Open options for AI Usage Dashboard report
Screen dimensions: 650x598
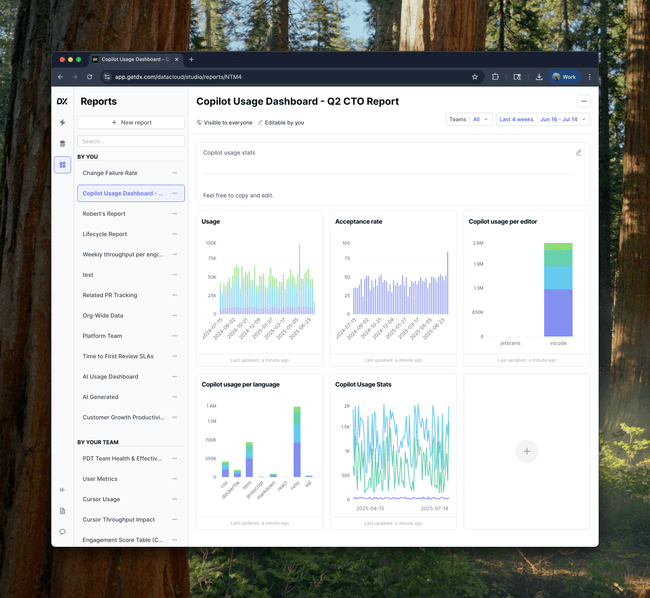(x=175, y=376)
